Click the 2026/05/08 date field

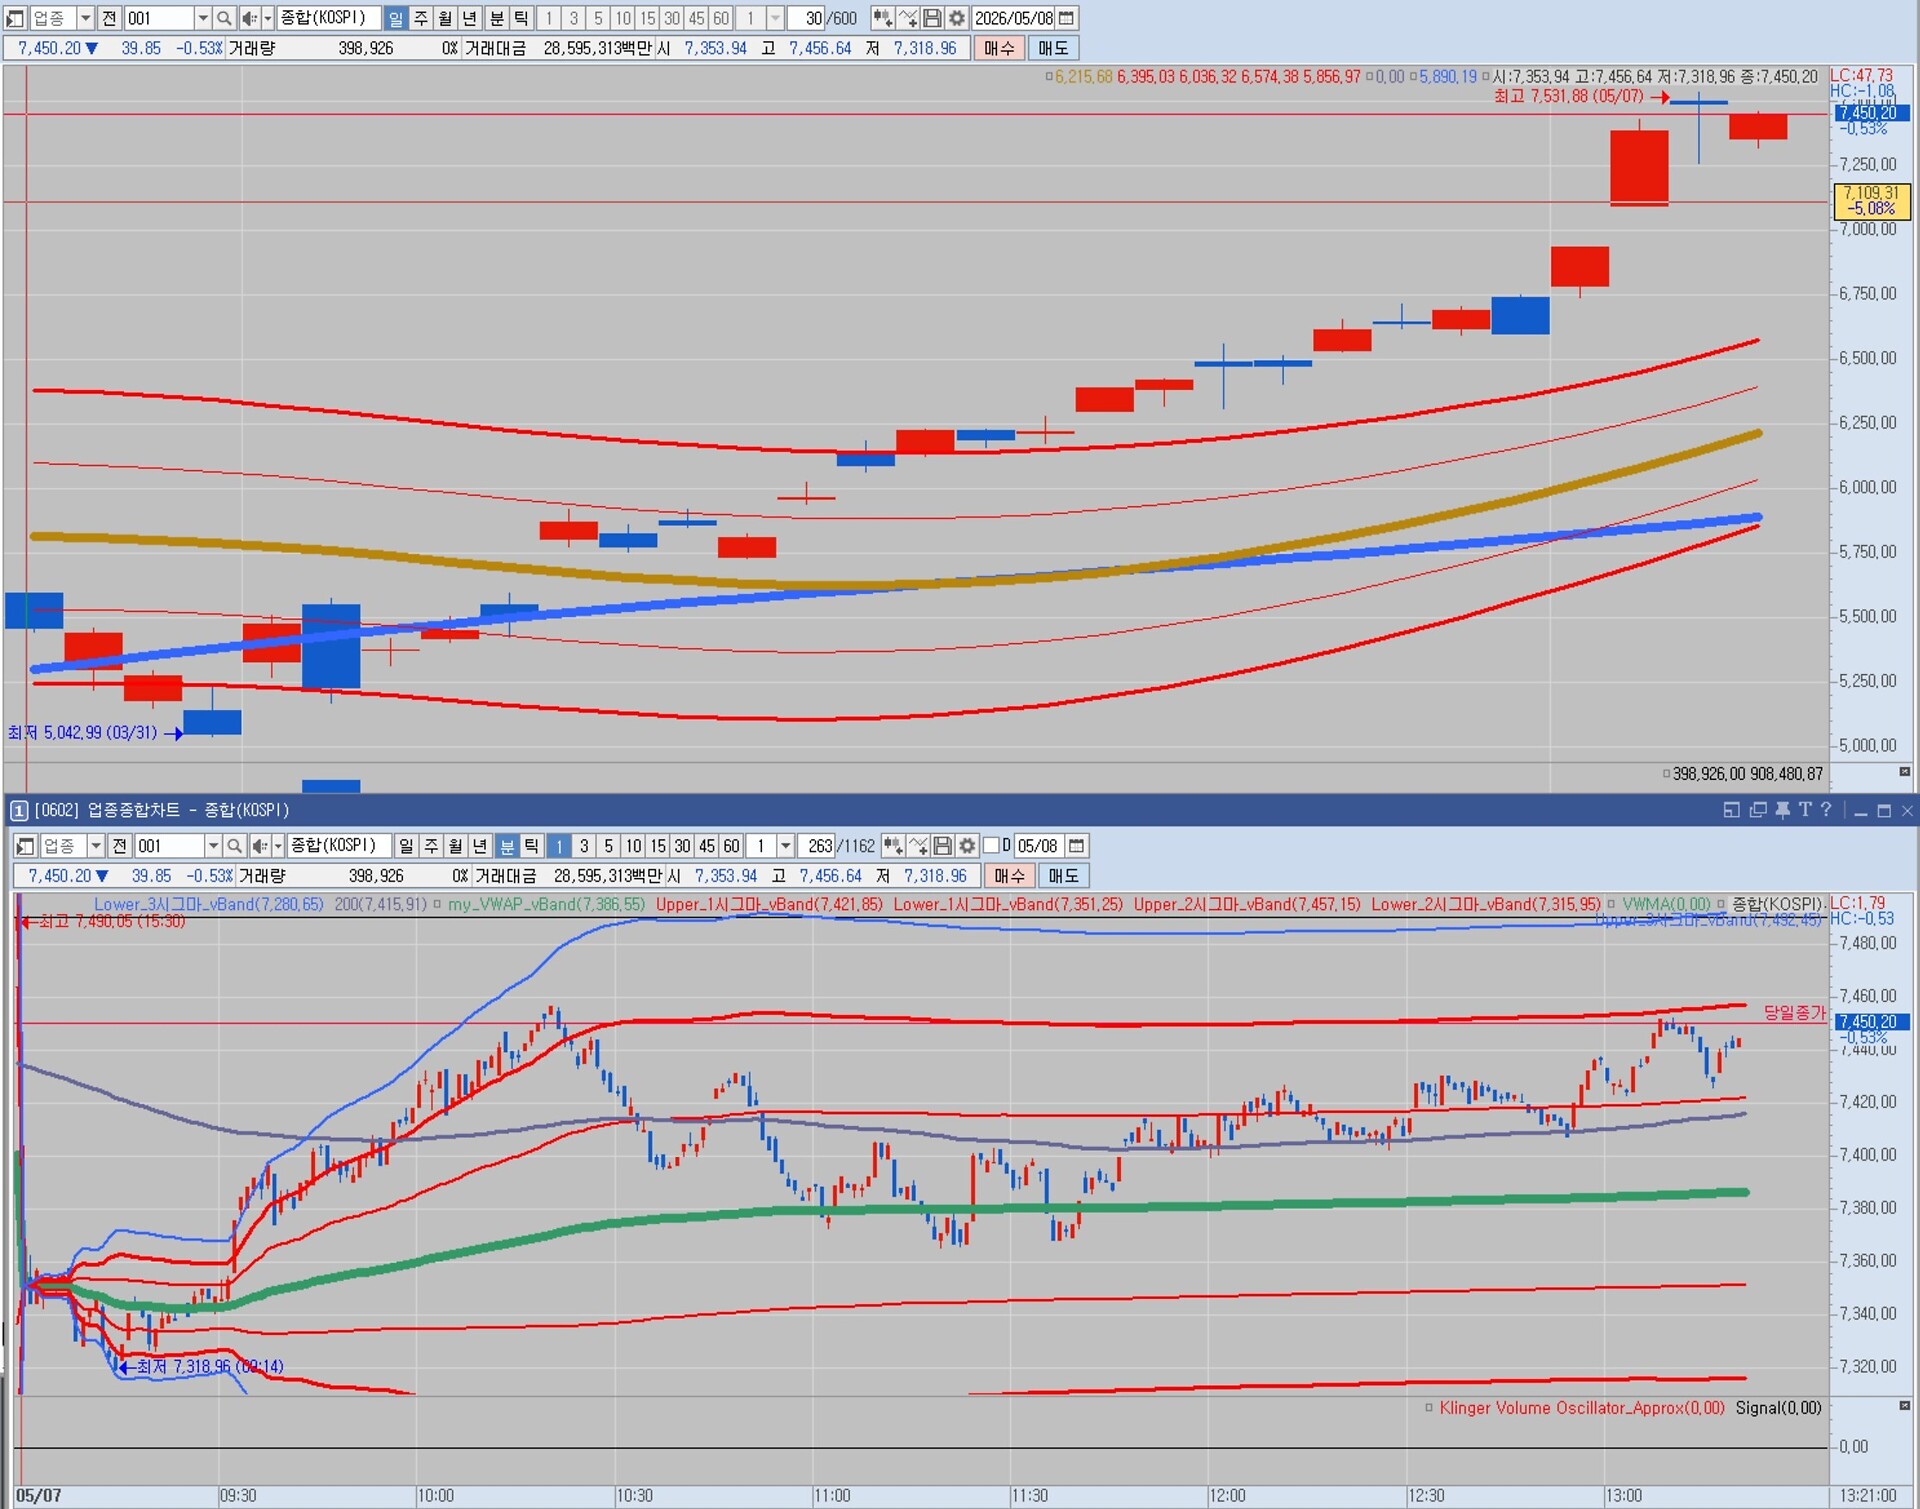1014,18
